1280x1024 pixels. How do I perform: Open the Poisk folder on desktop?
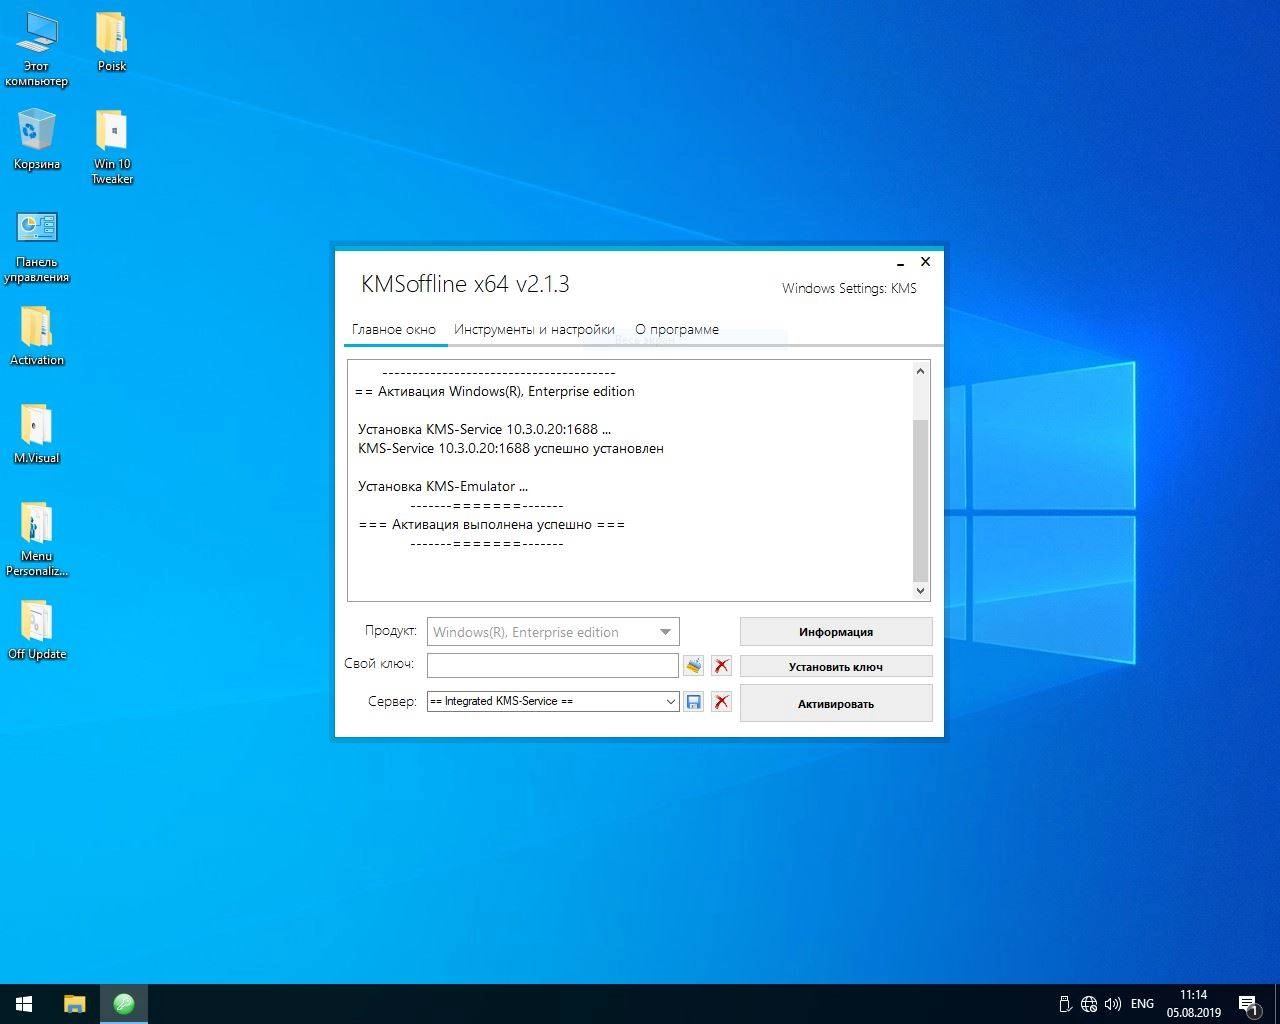point(112,43)
